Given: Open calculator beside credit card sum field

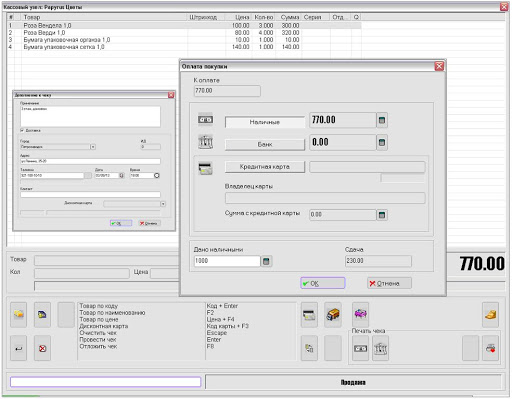Looking at the screenshot, I should click(x=382, y=215).
